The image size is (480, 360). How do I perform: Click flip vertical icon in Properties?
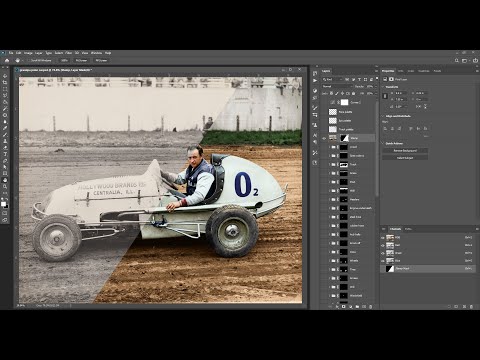coord(425,106)
